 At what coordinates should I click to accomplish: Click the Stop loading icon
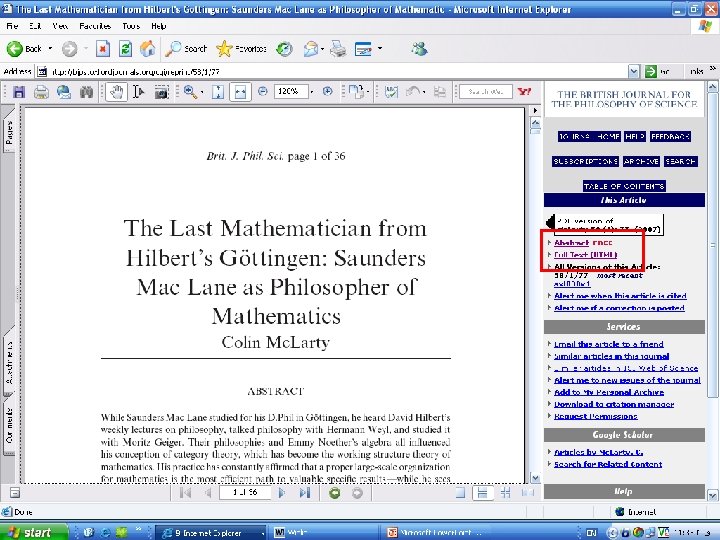click(x=105, y=48)
